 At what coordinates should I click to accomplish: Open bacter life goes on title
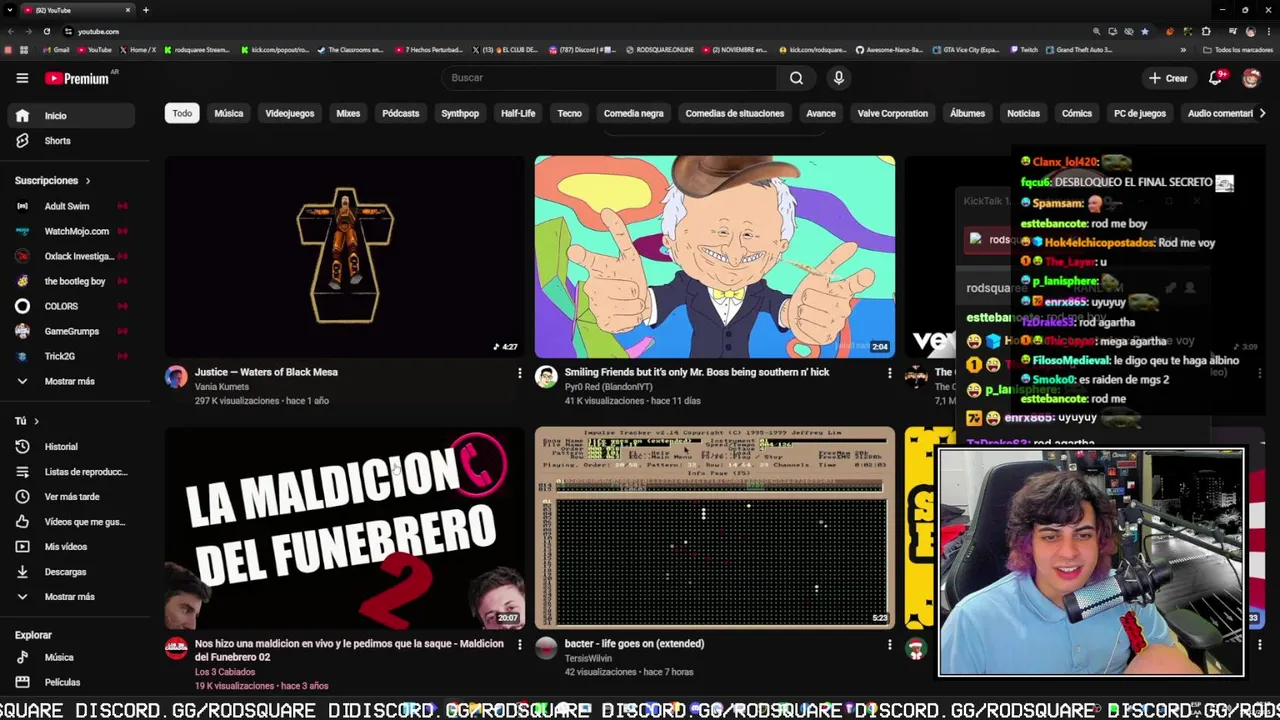click(634, 644)
